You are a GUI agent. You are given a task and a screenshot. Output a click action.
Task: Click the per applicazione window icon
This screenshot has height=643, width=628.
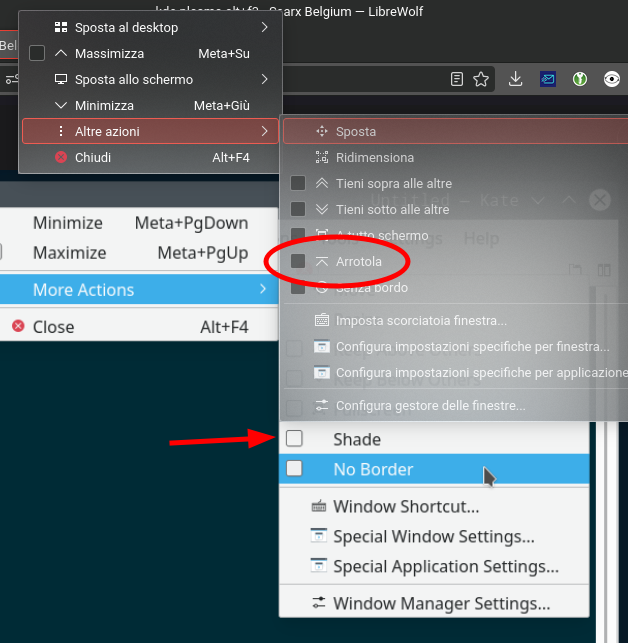[x=322, y=372]
